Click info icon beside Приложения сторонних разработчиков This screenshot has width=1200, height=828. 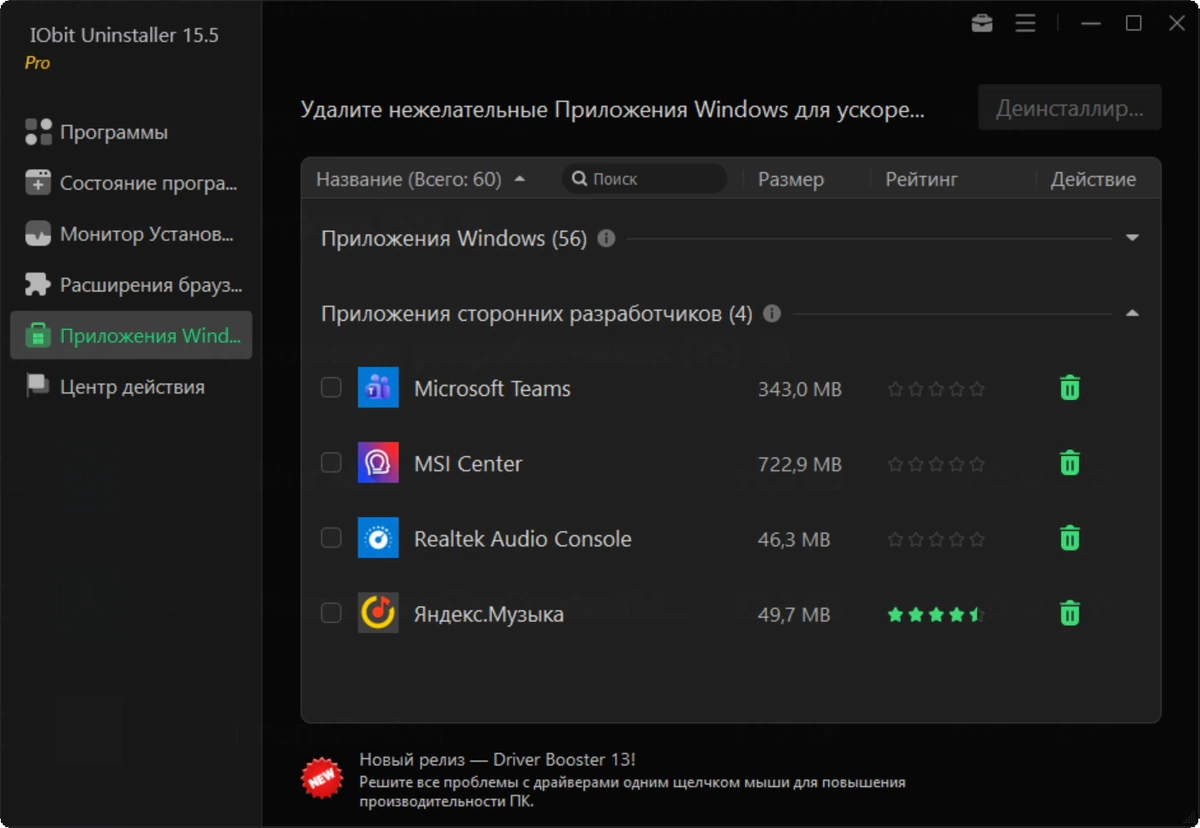tap(771, 314)
